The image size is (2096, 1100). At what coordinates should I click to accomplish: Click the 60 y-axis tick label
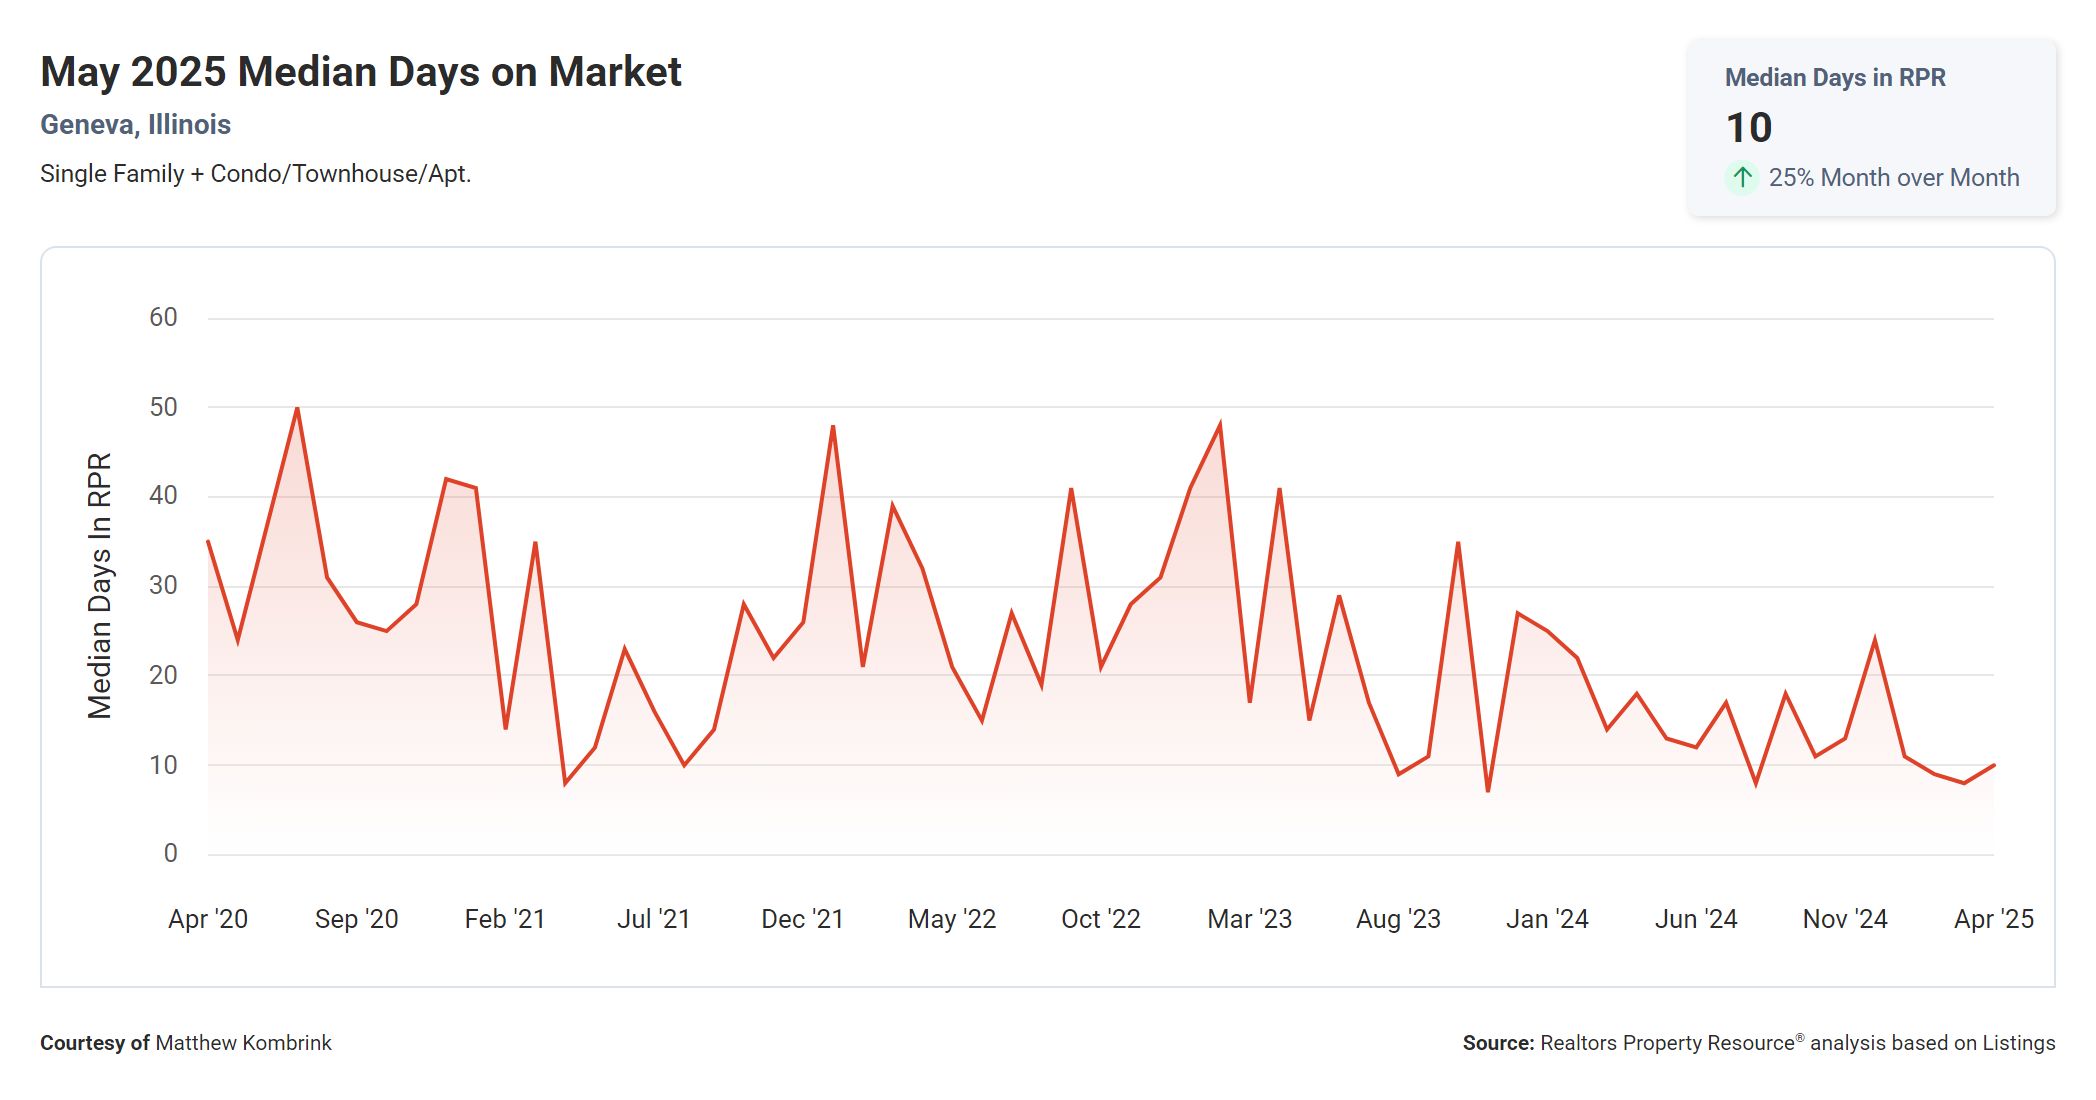(x=163, y=318)
